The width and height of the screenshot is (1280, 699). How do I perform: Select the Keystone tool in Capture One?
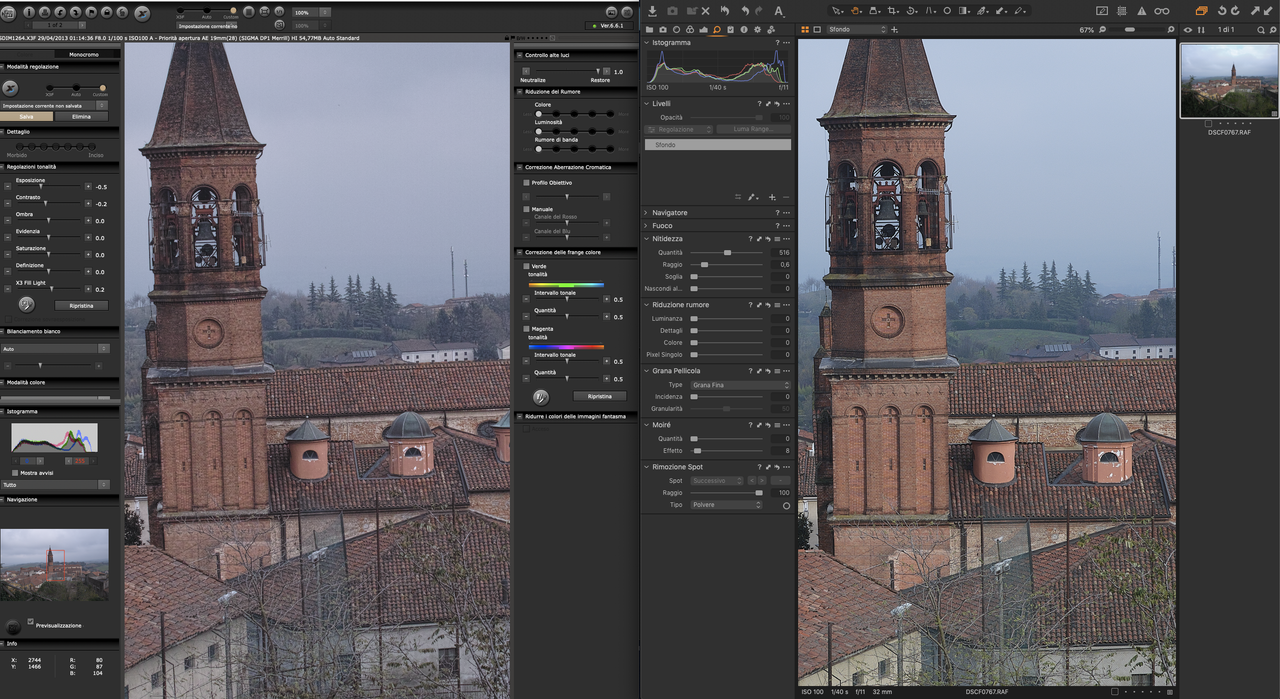(x=930, y=10)
